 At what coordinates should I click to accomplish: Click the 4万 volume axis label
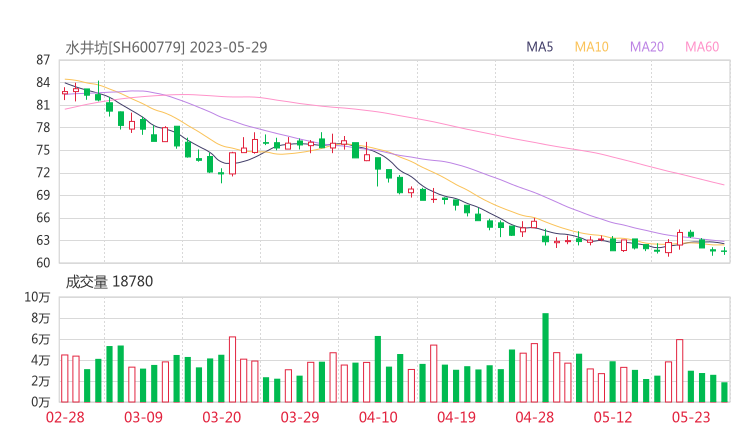(x=41, y=360)
